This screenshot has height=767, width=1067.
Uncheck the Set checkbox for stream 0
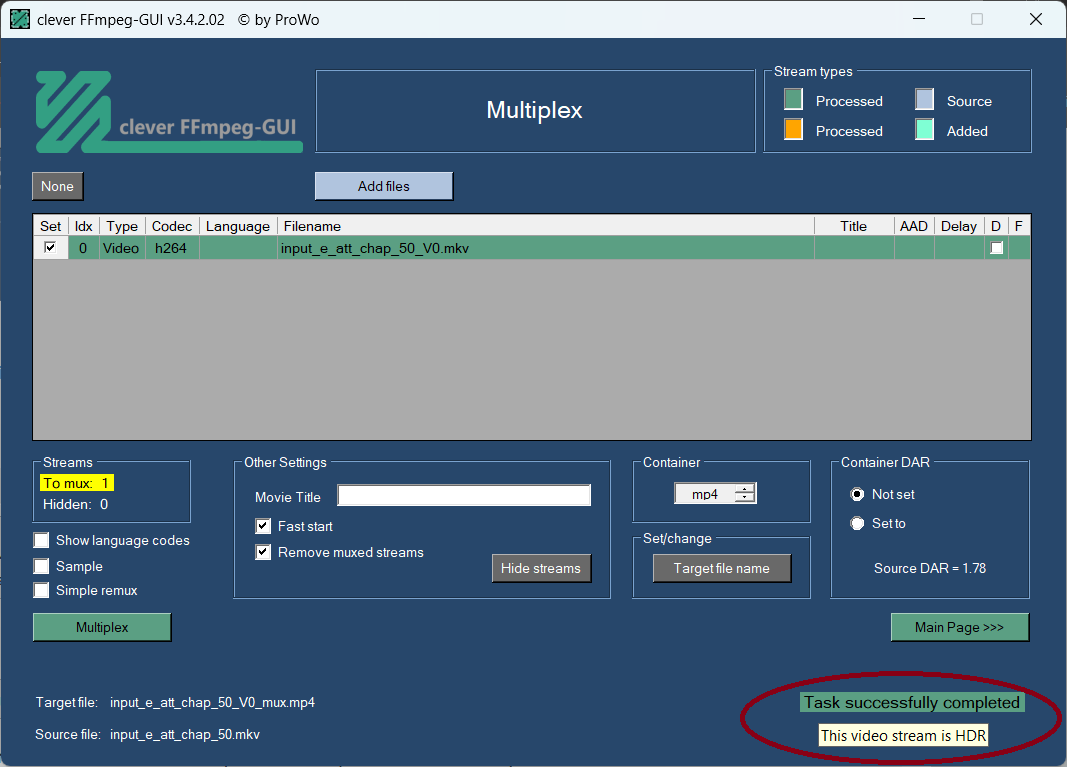[50, 247]
